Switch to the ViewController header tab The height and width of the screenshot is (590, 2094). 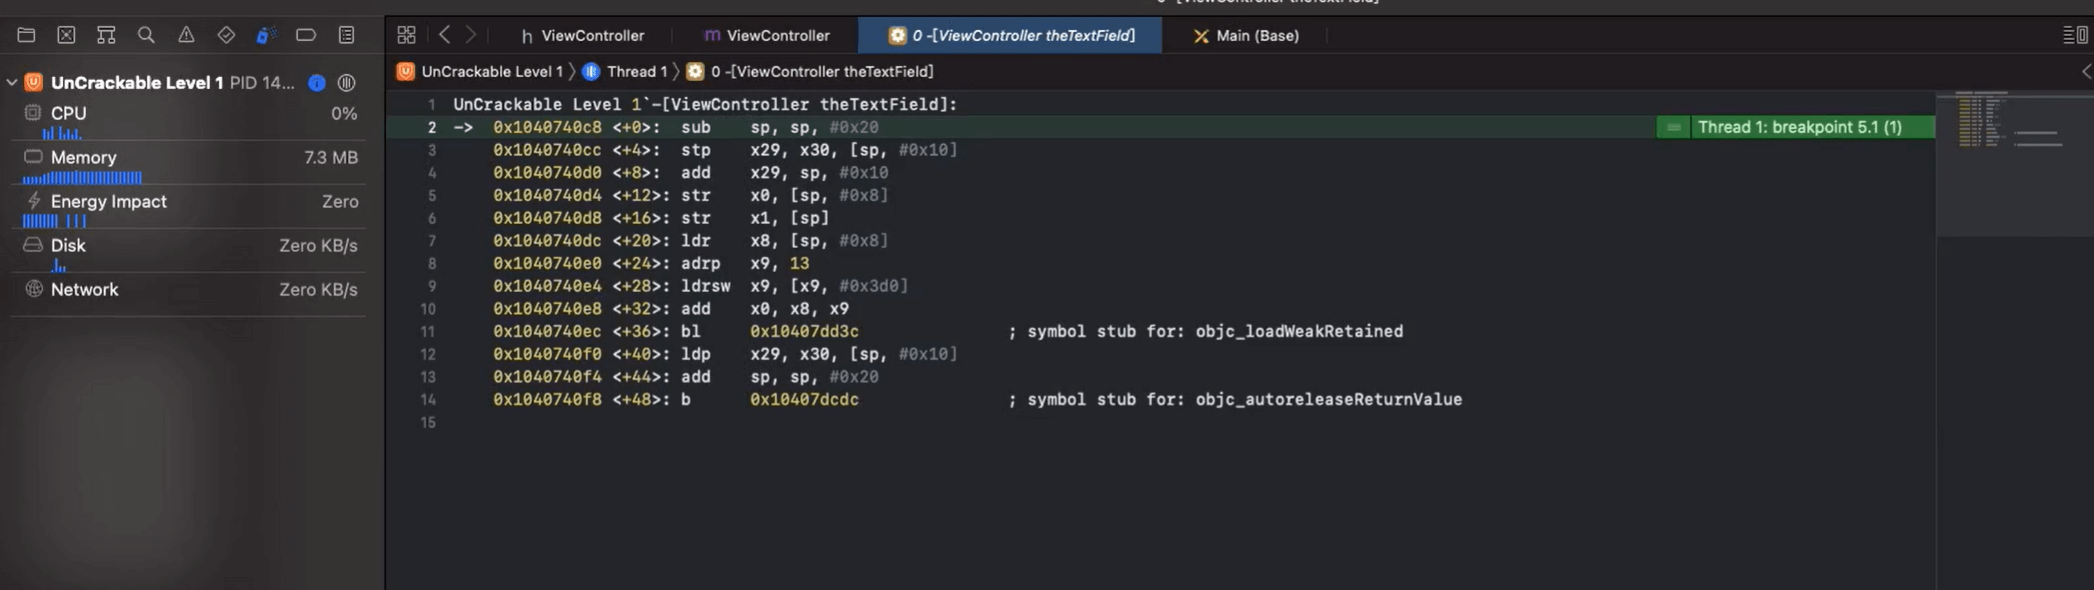tap(582, 36)
